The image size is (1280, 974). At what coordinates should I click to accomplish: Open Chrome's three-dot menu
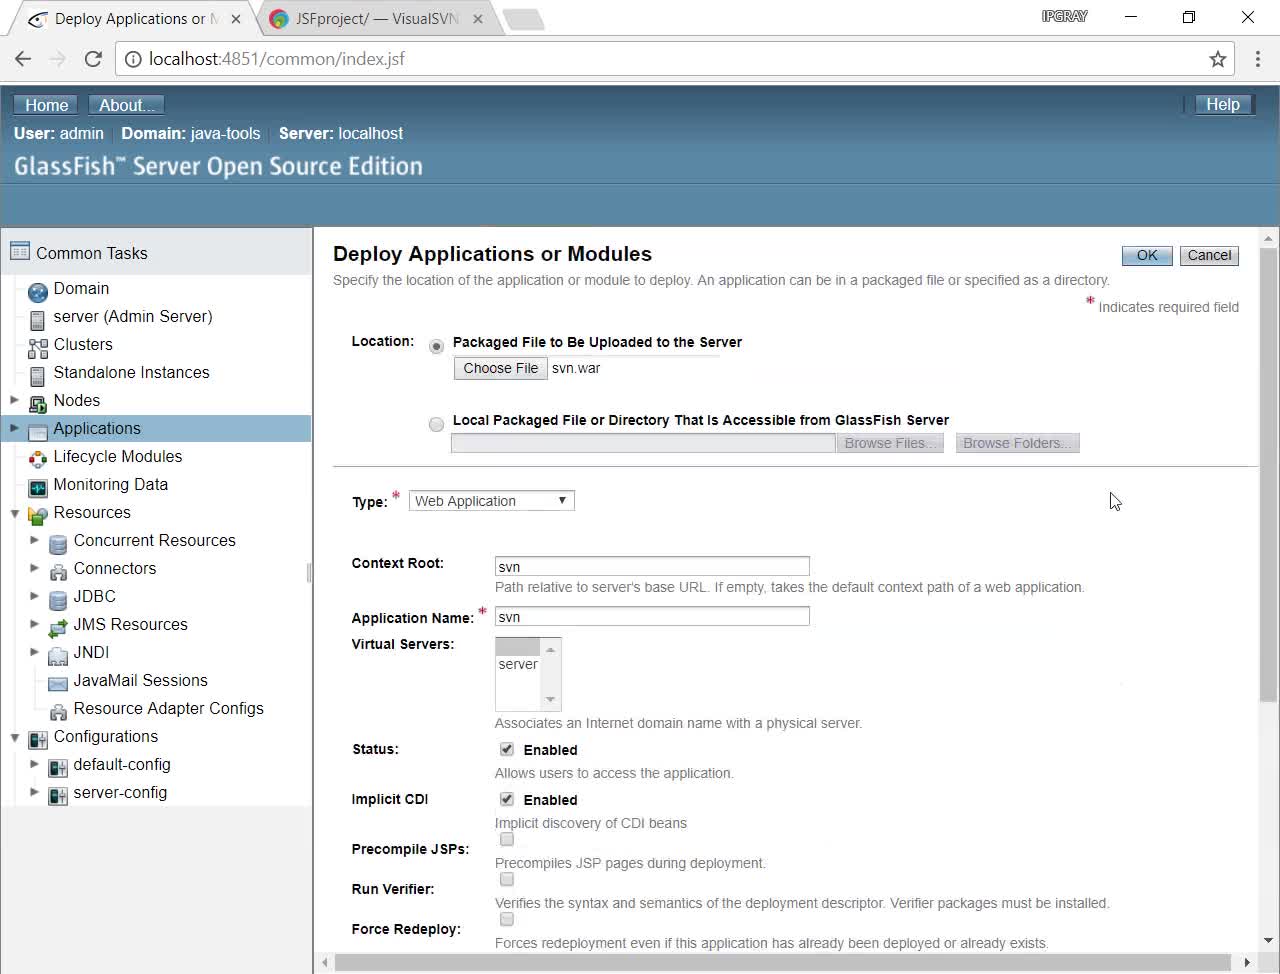click(x=1258, y=59)
